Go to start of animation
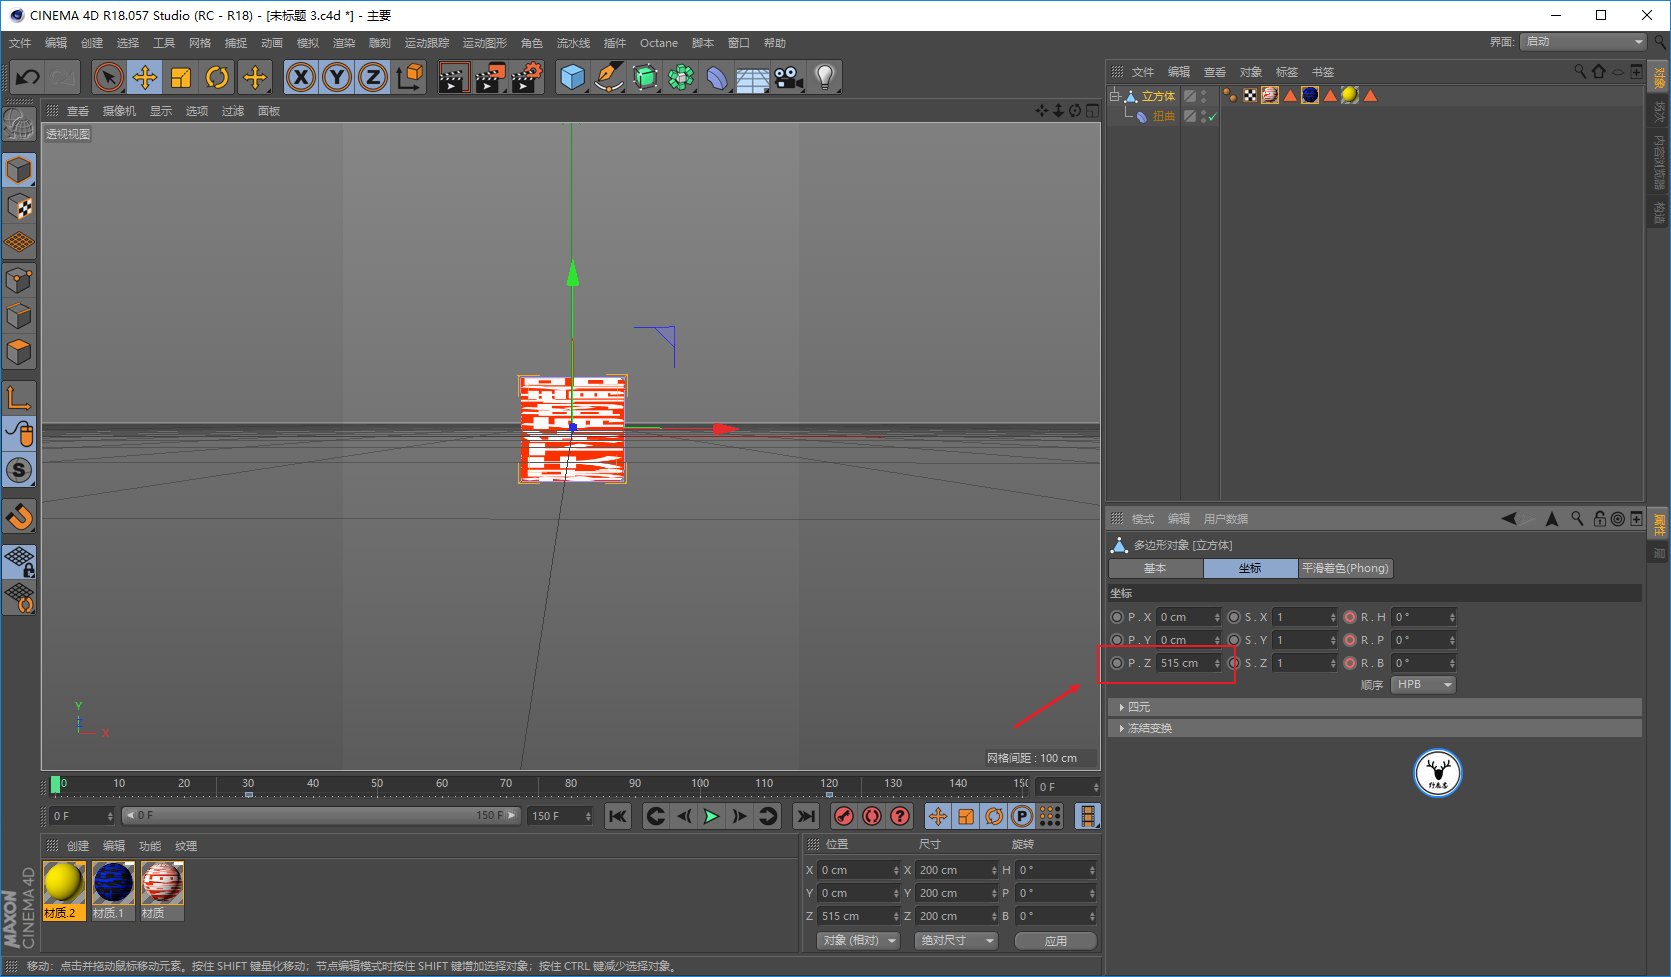1671x977 pixels. point(618,816)
